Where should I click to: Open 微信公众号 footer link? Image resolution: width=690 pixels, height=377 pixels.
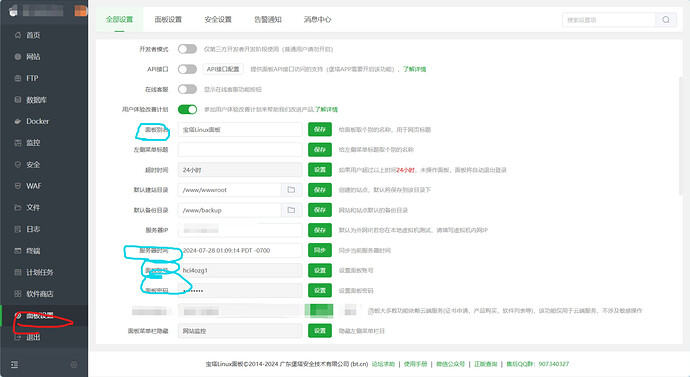tap(451, 364)
